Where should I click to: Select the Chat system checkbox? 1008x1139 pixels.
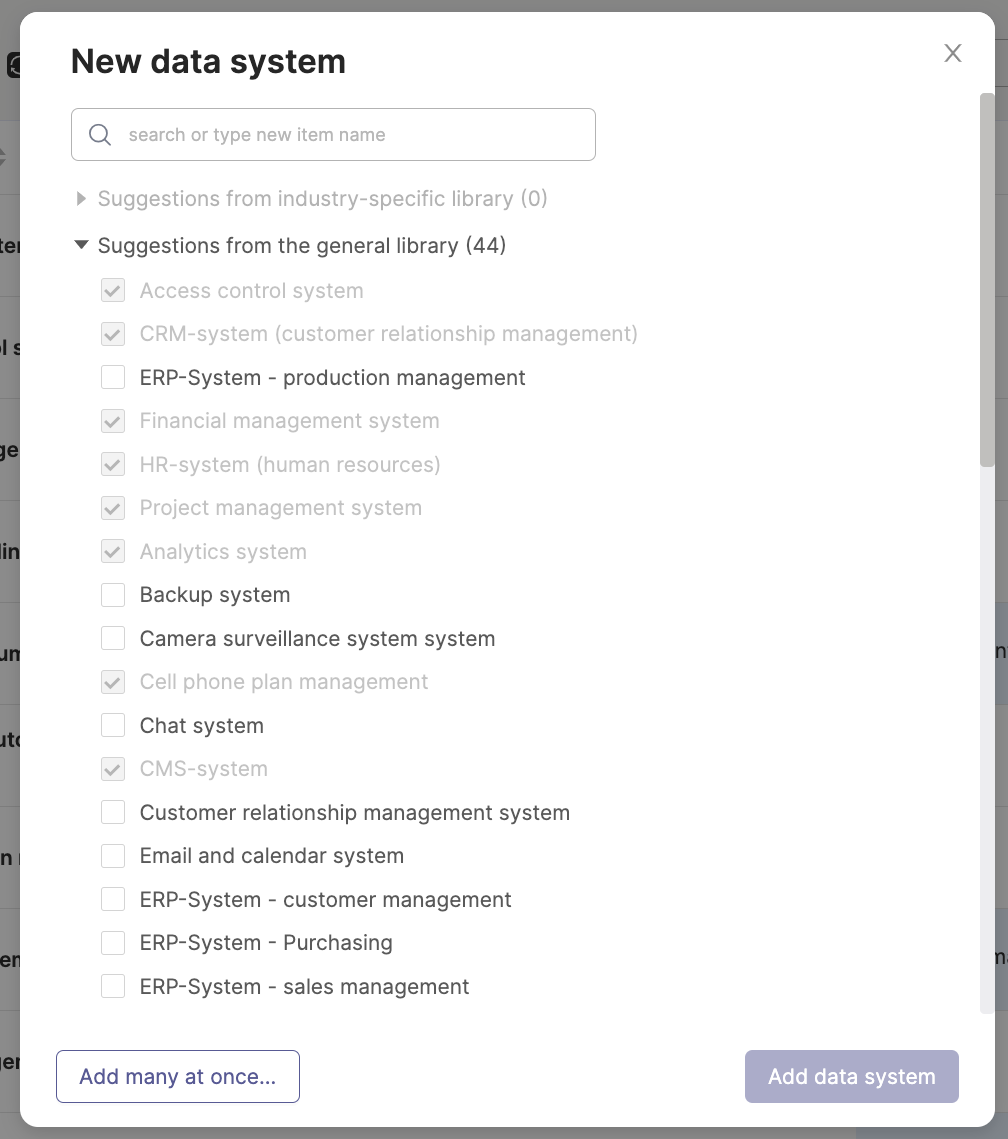click(x=113, y=725)
